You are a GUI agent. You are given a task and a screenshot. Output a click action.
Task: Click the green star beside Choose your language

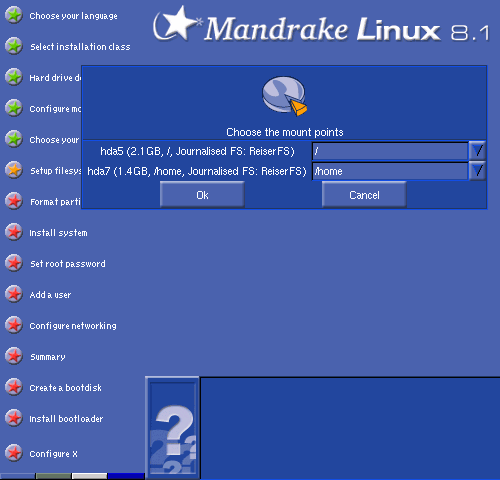14,15
